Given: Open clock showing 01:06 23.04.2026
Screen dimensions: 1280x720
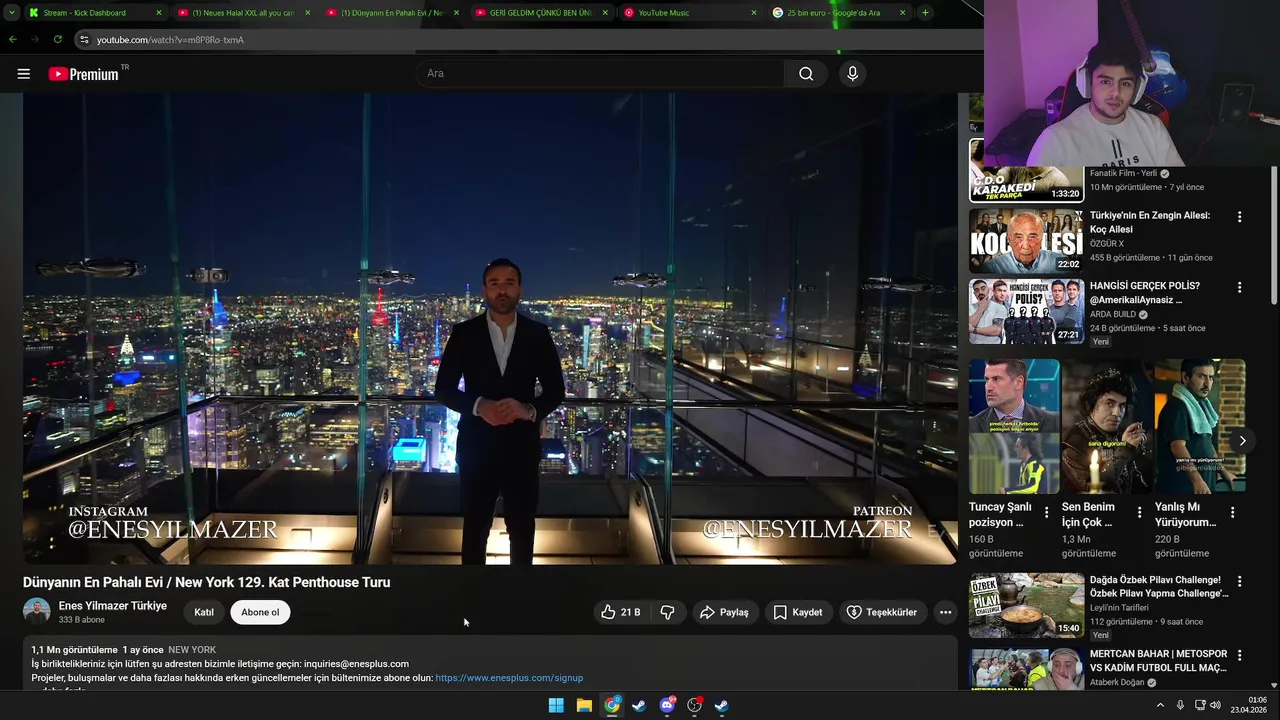Looking at the screenshot, I should pyautogui.click(x=1248, y=705).
